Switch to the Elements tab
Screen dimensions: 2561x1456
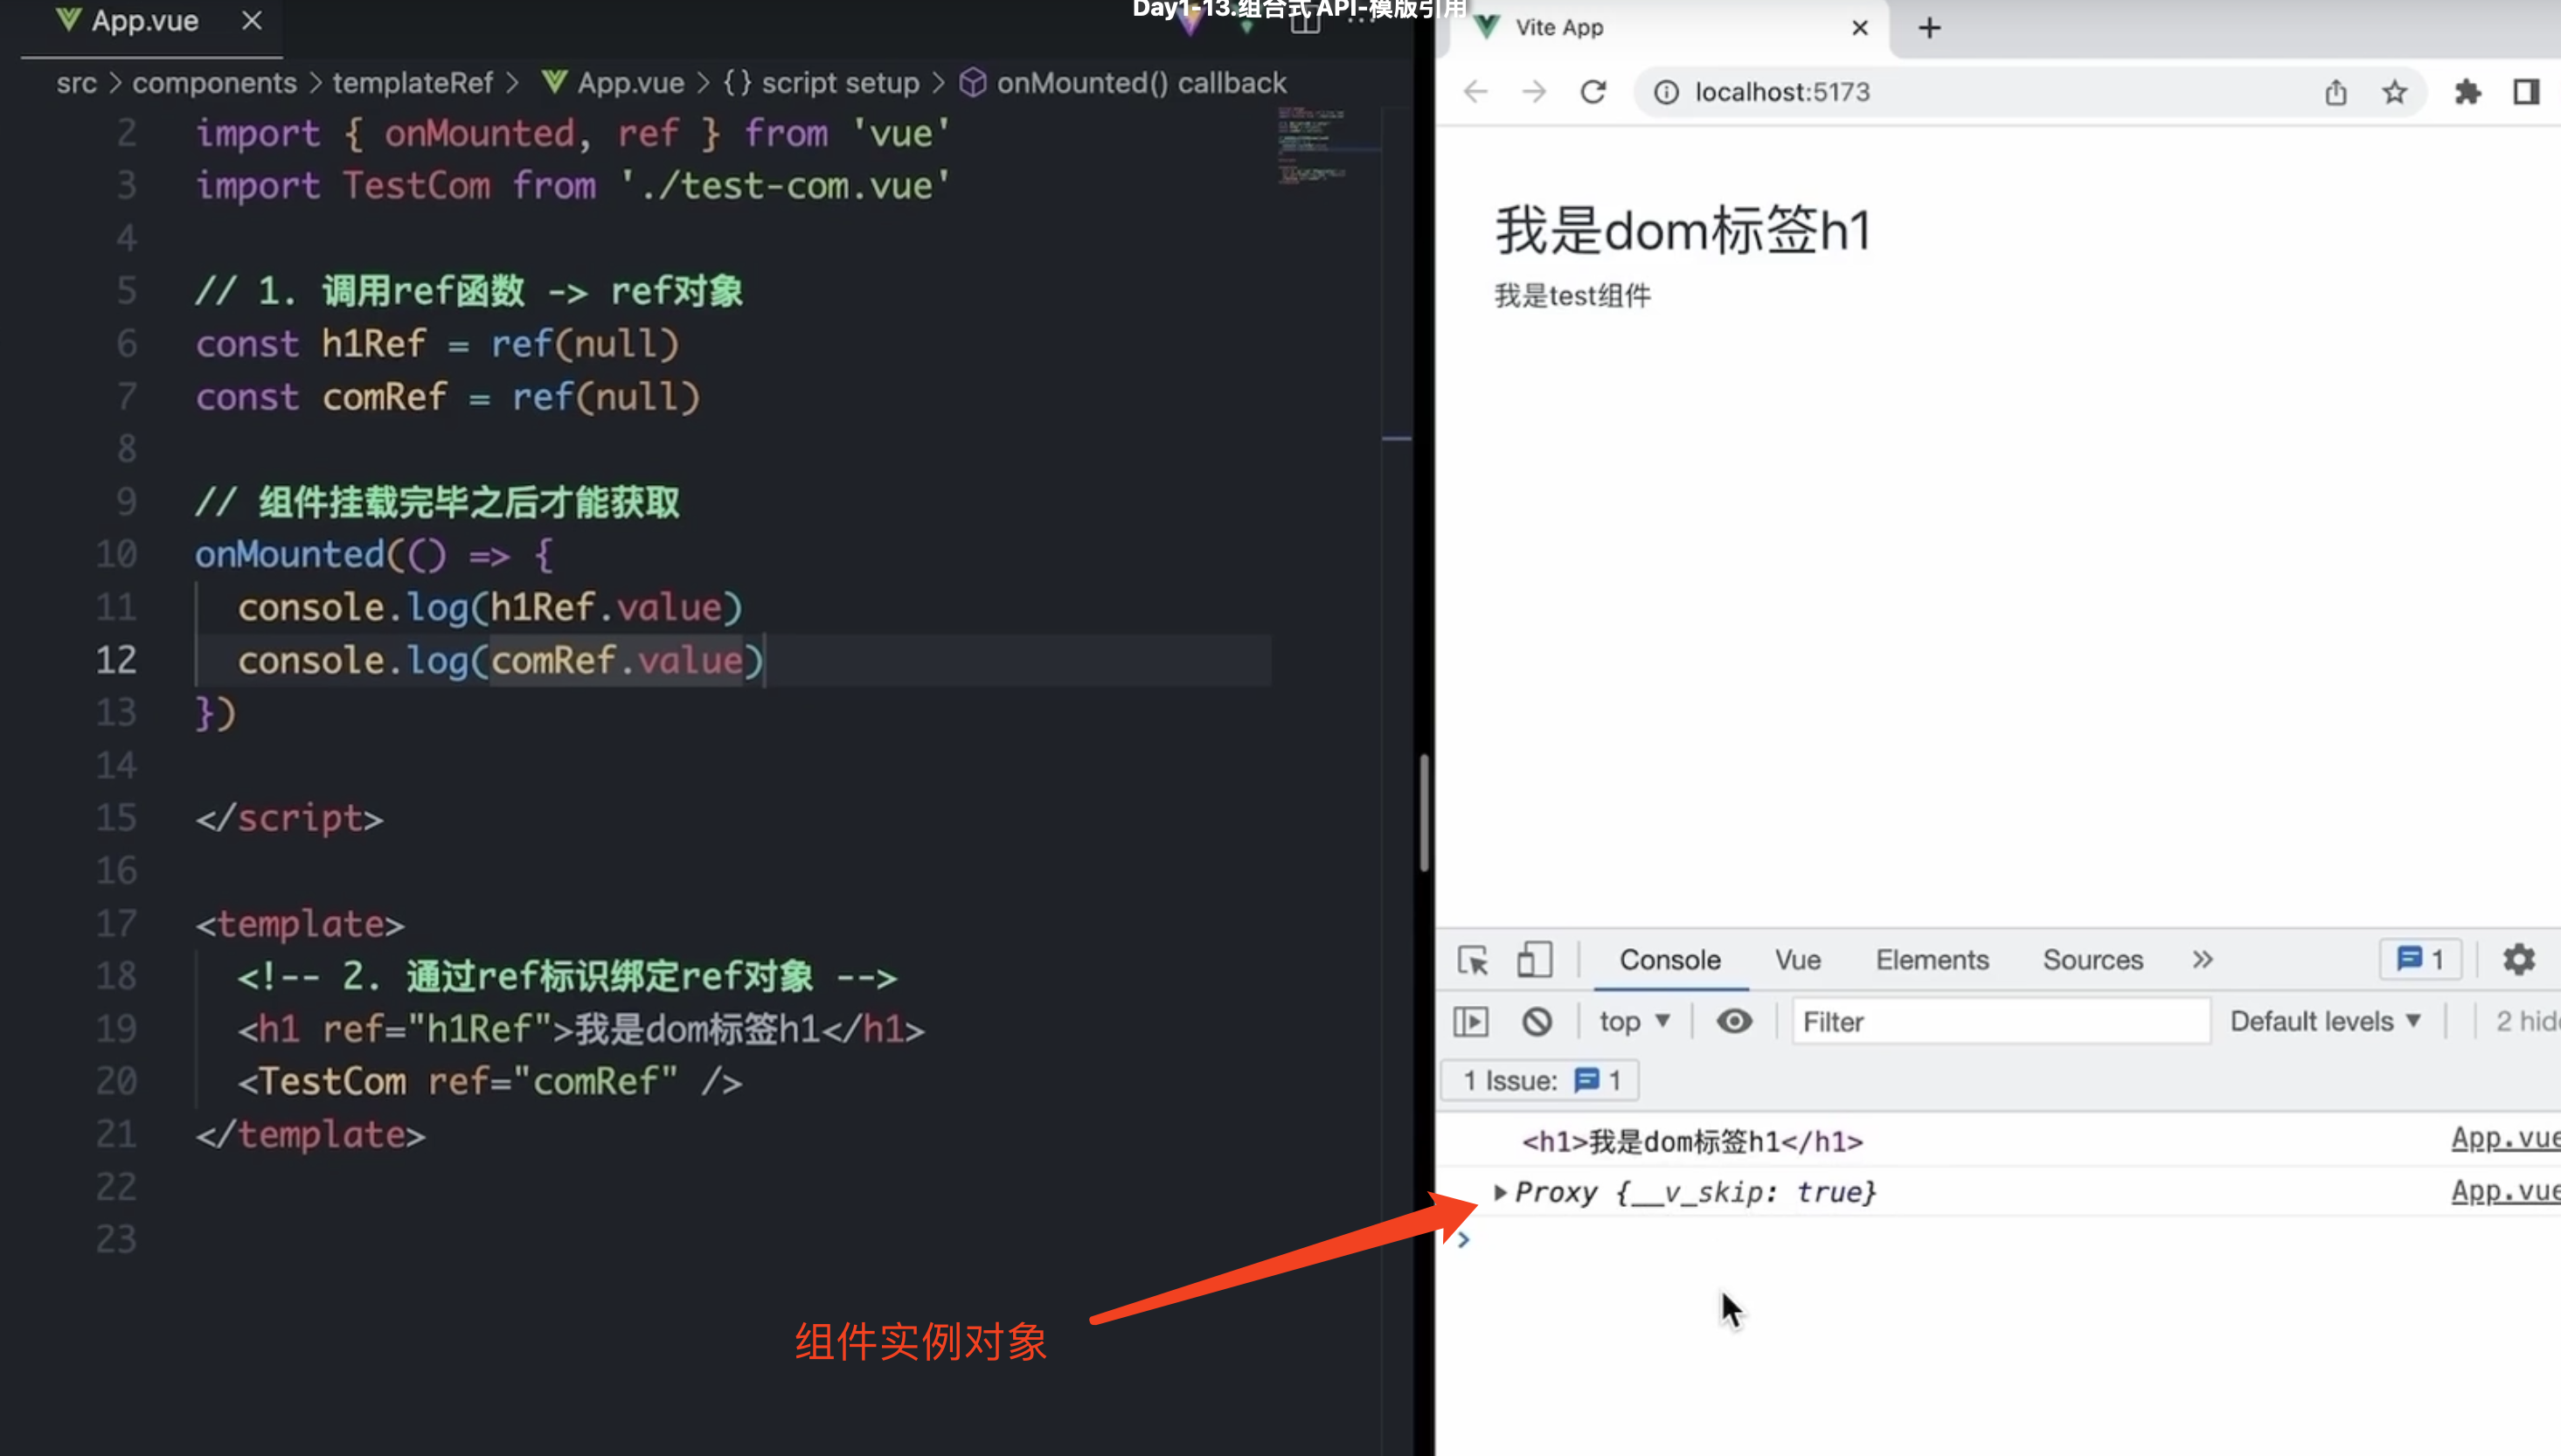(x=1931, y=960)
